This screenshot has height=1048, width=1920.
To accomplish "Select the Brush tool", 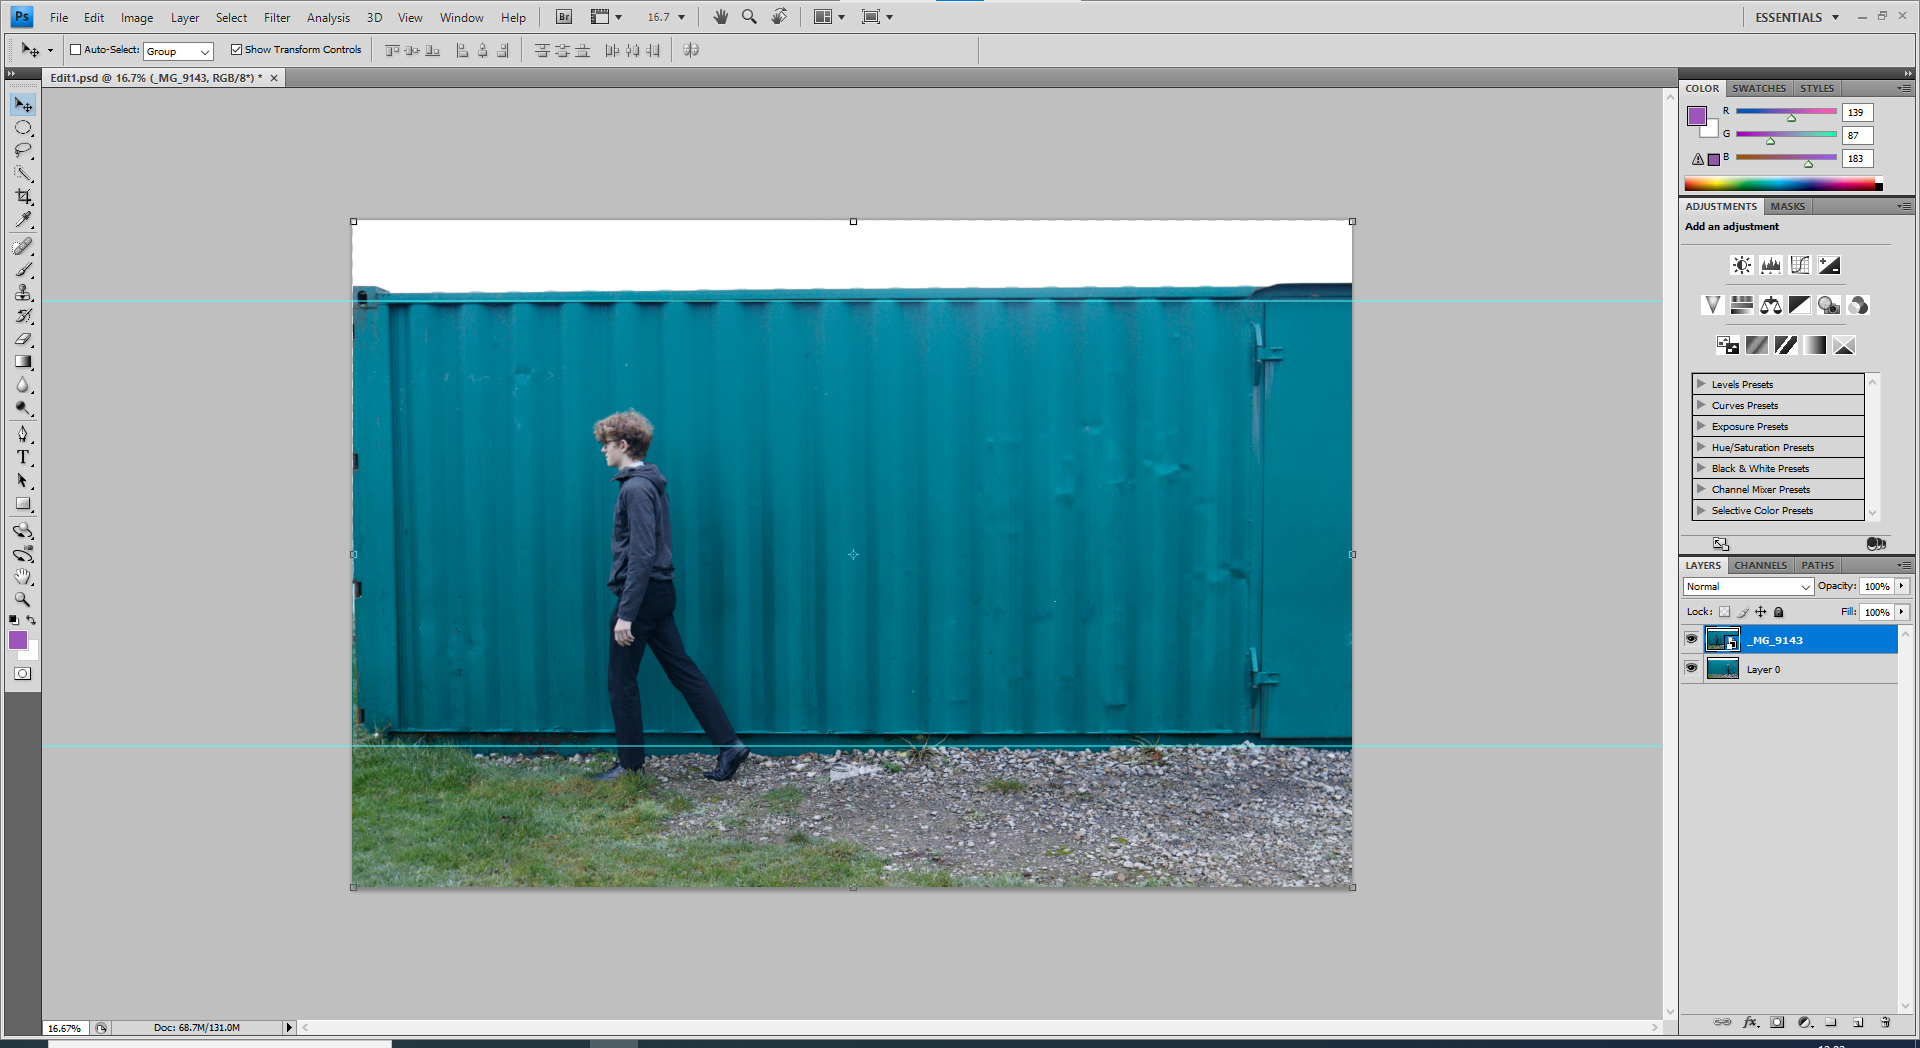I will (23, 270).
